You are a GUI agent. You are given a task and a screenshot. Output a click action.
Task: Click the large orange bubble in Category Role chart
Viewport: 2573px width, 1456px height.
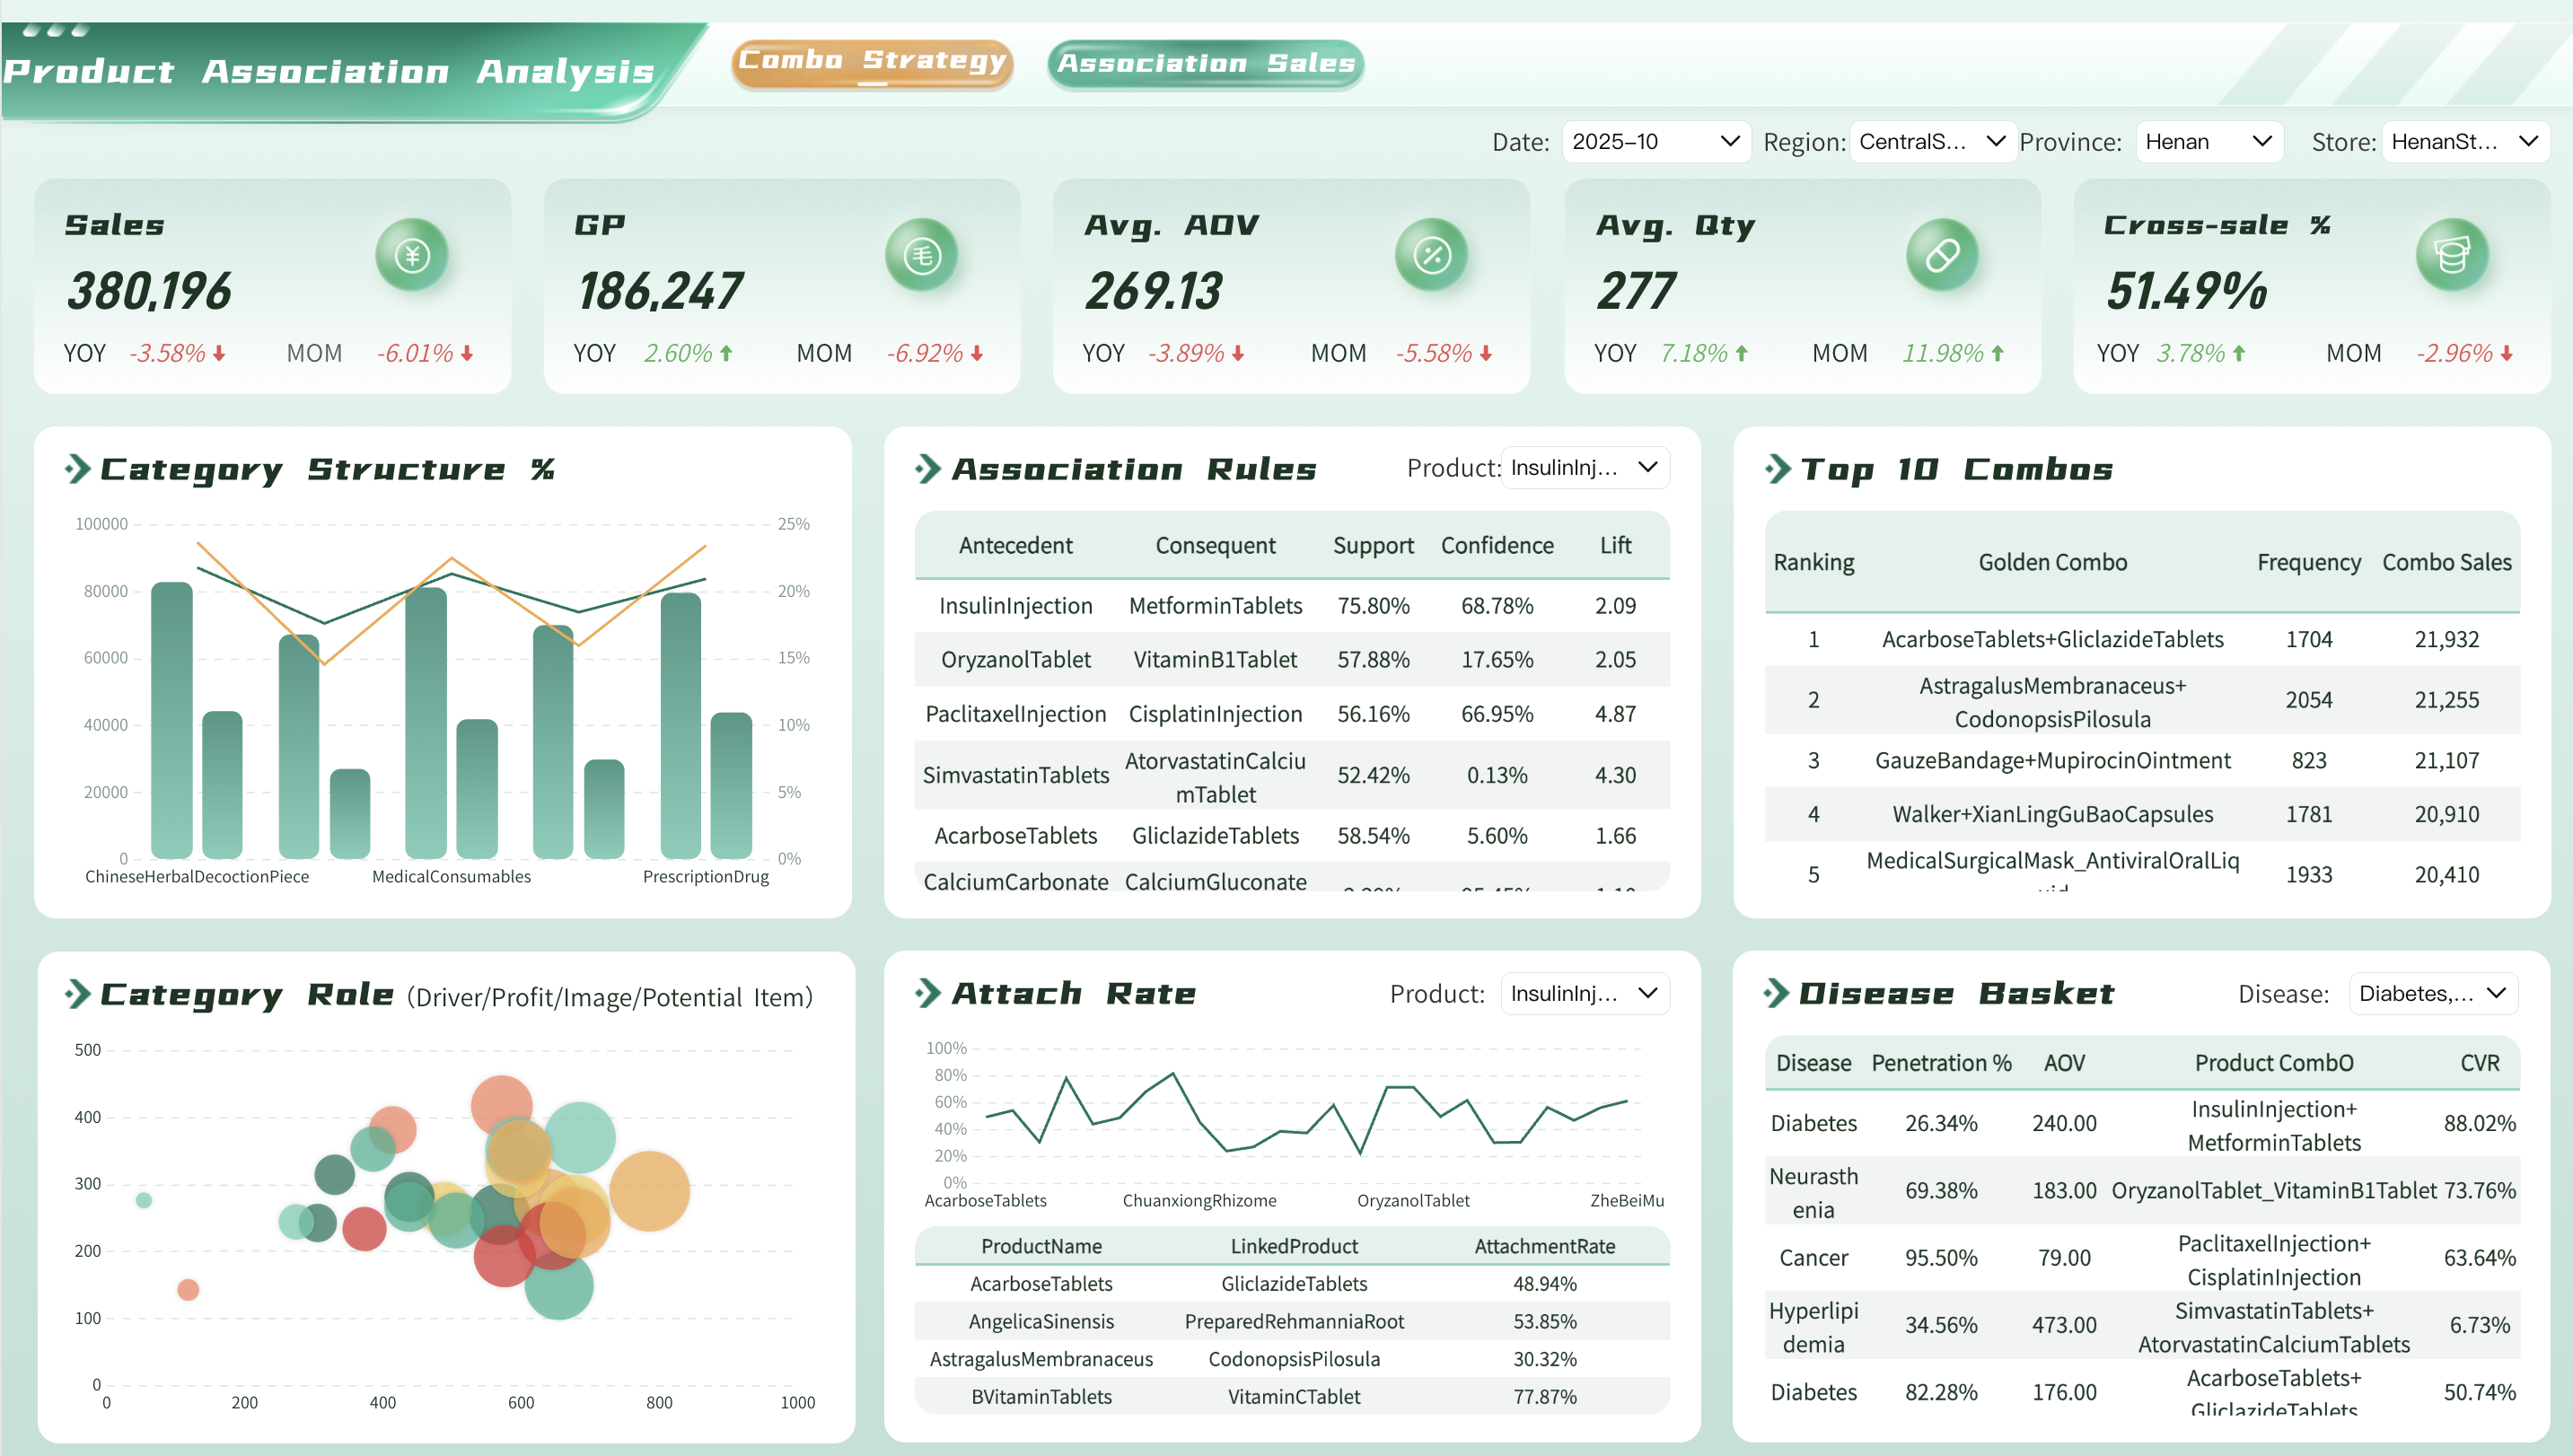click(x=650, y=1190)
